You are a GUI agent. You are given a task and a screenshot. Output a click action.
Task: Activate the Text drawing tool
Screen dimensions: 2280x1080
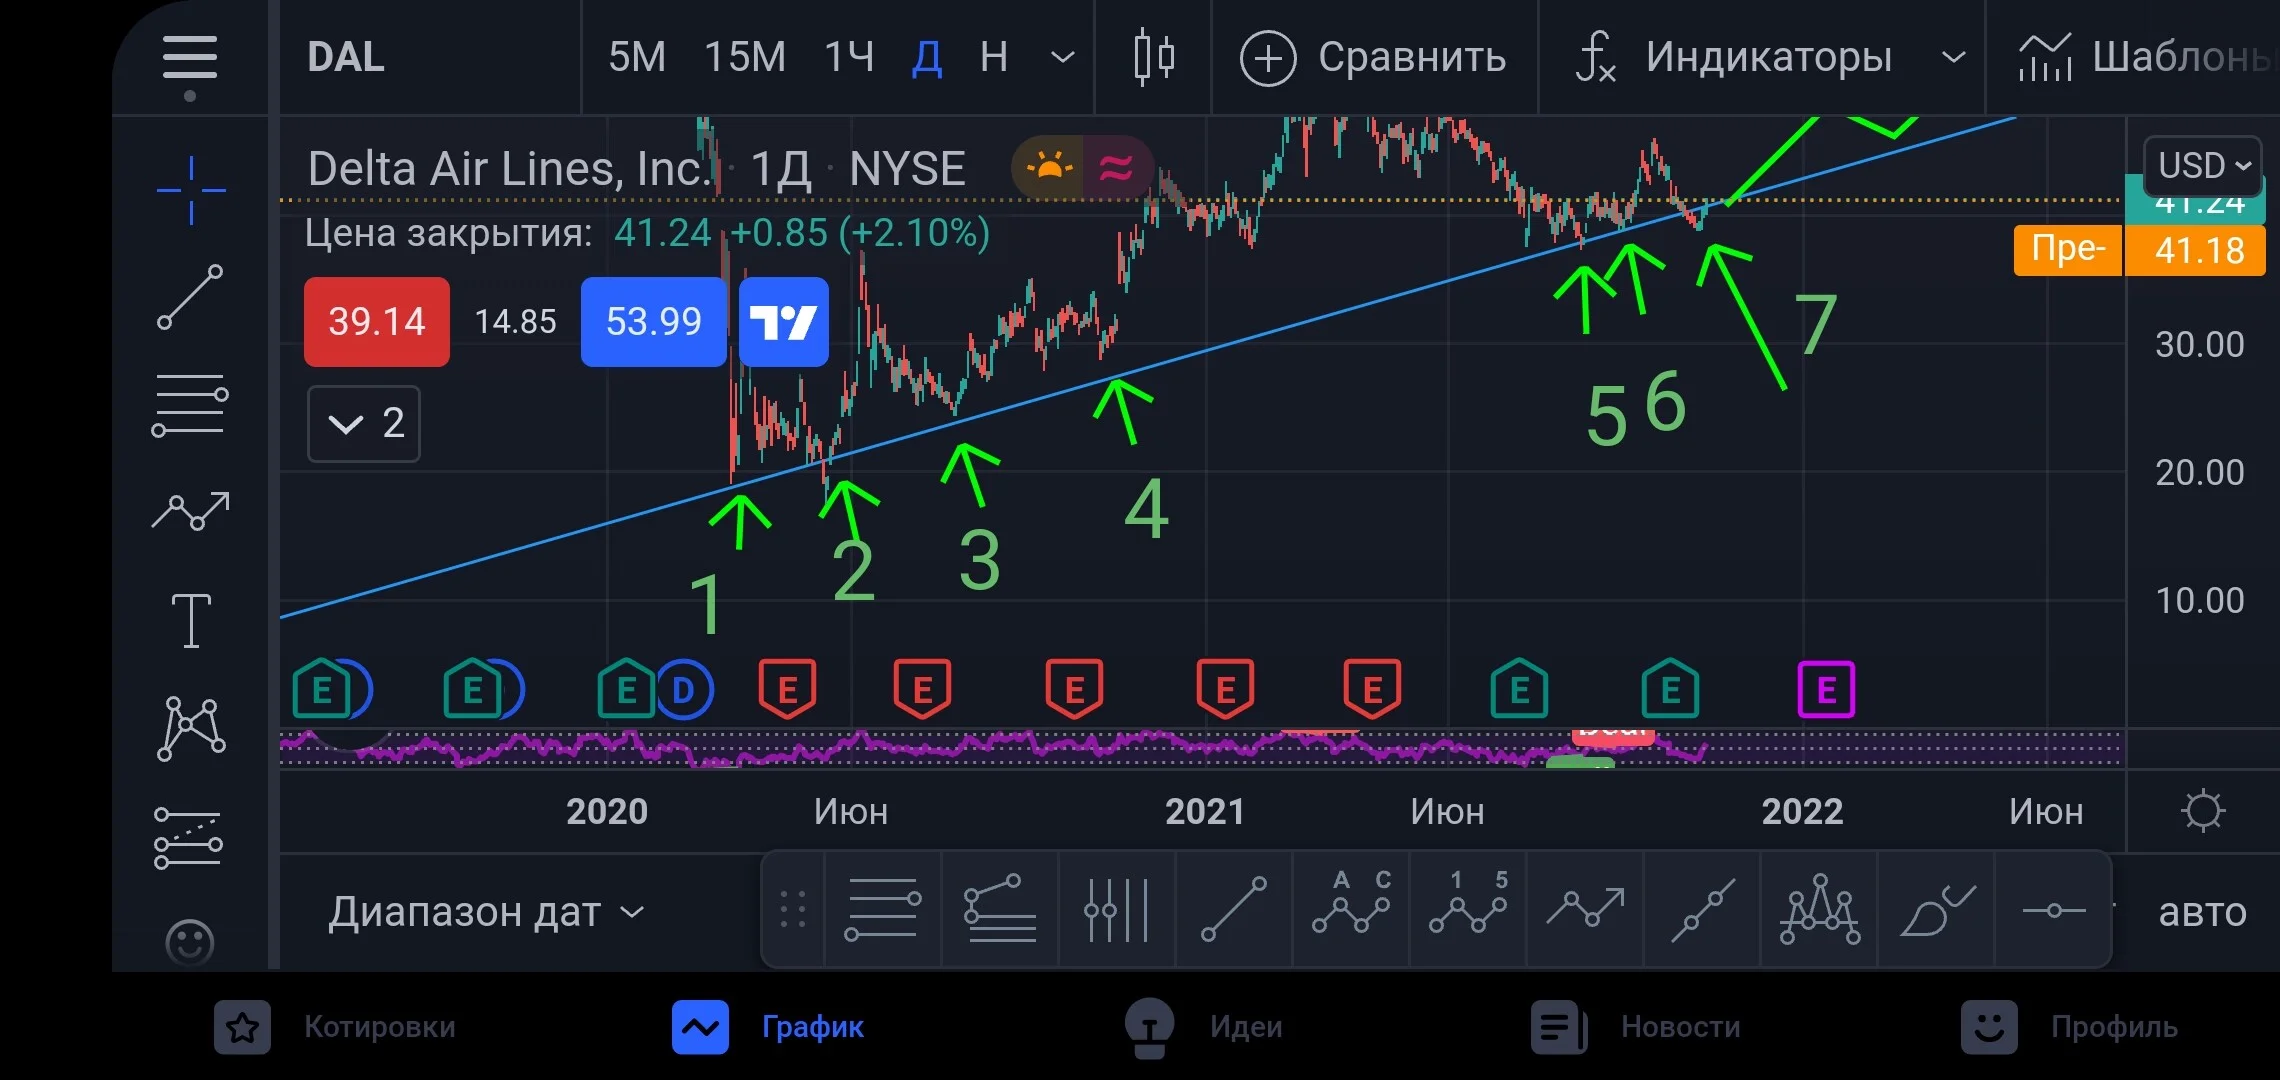click(x=191, y=620)
